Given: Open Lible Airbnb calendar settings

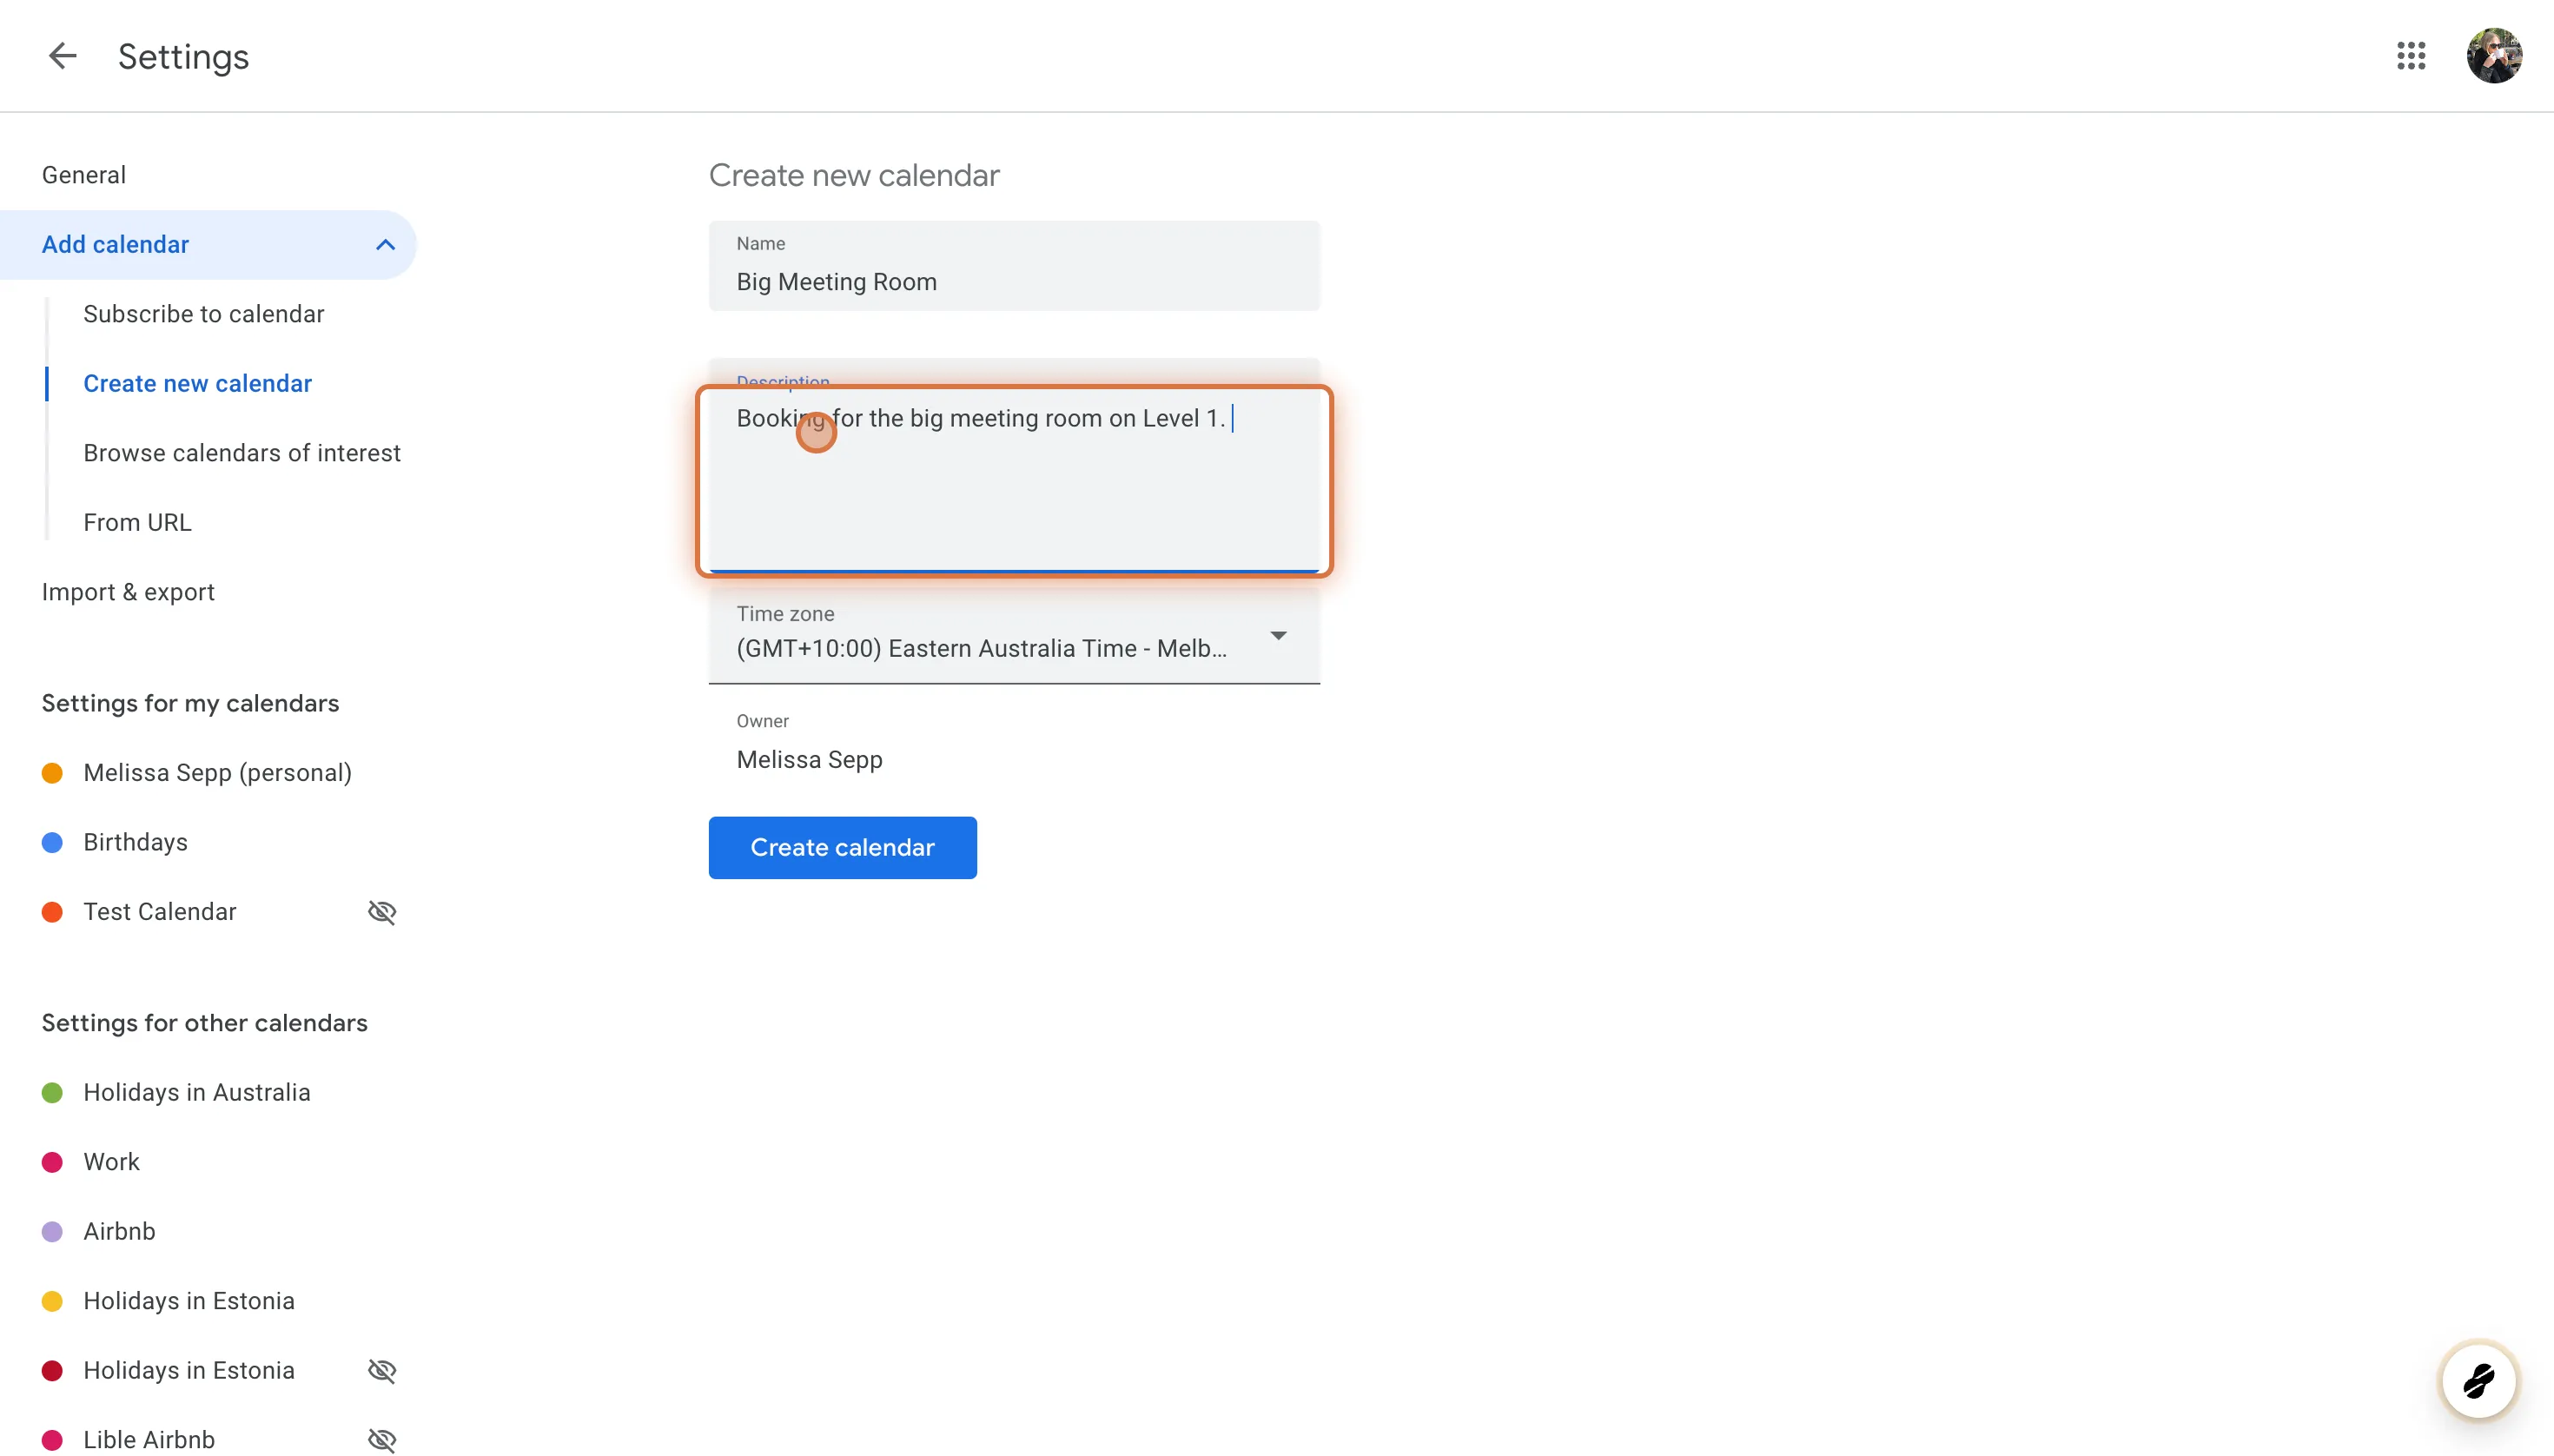Looking at the screenshot, I should click(149, 1440).
